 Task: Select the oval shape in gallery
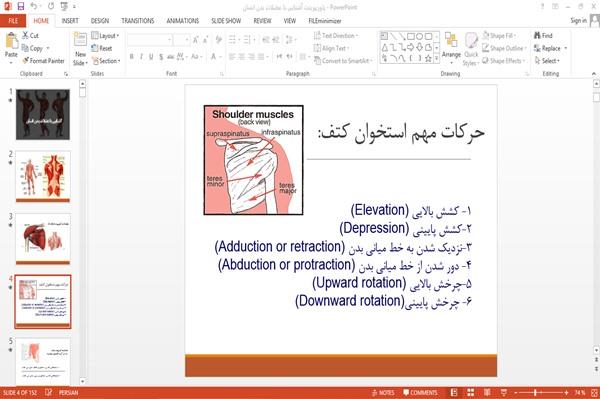pos(420,36)
